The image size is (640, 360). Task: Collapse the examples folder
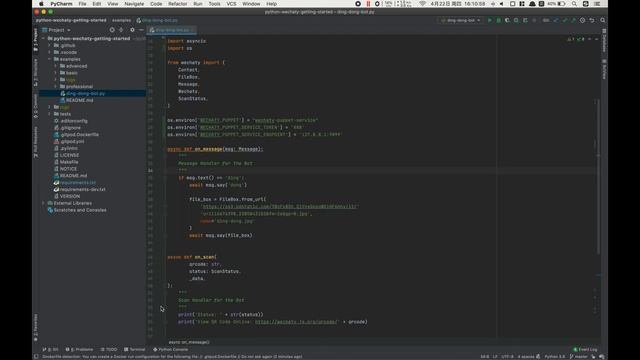[x=50, y=59]
